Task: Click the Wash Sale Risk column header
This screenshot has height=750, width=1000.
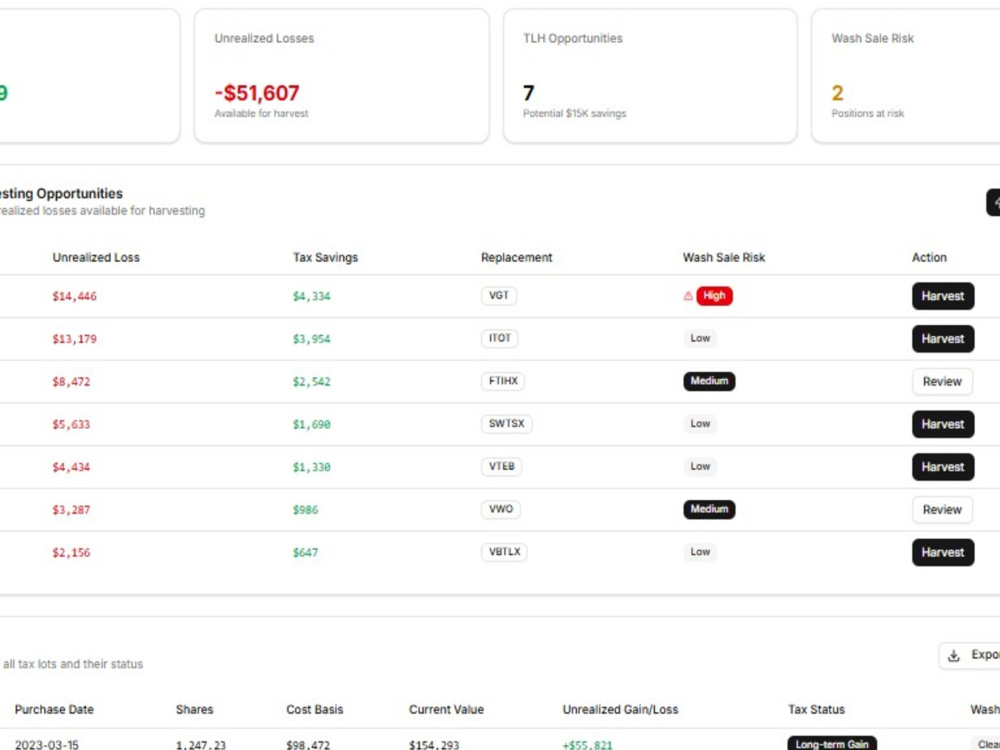Action: click(x=724, y=258)
